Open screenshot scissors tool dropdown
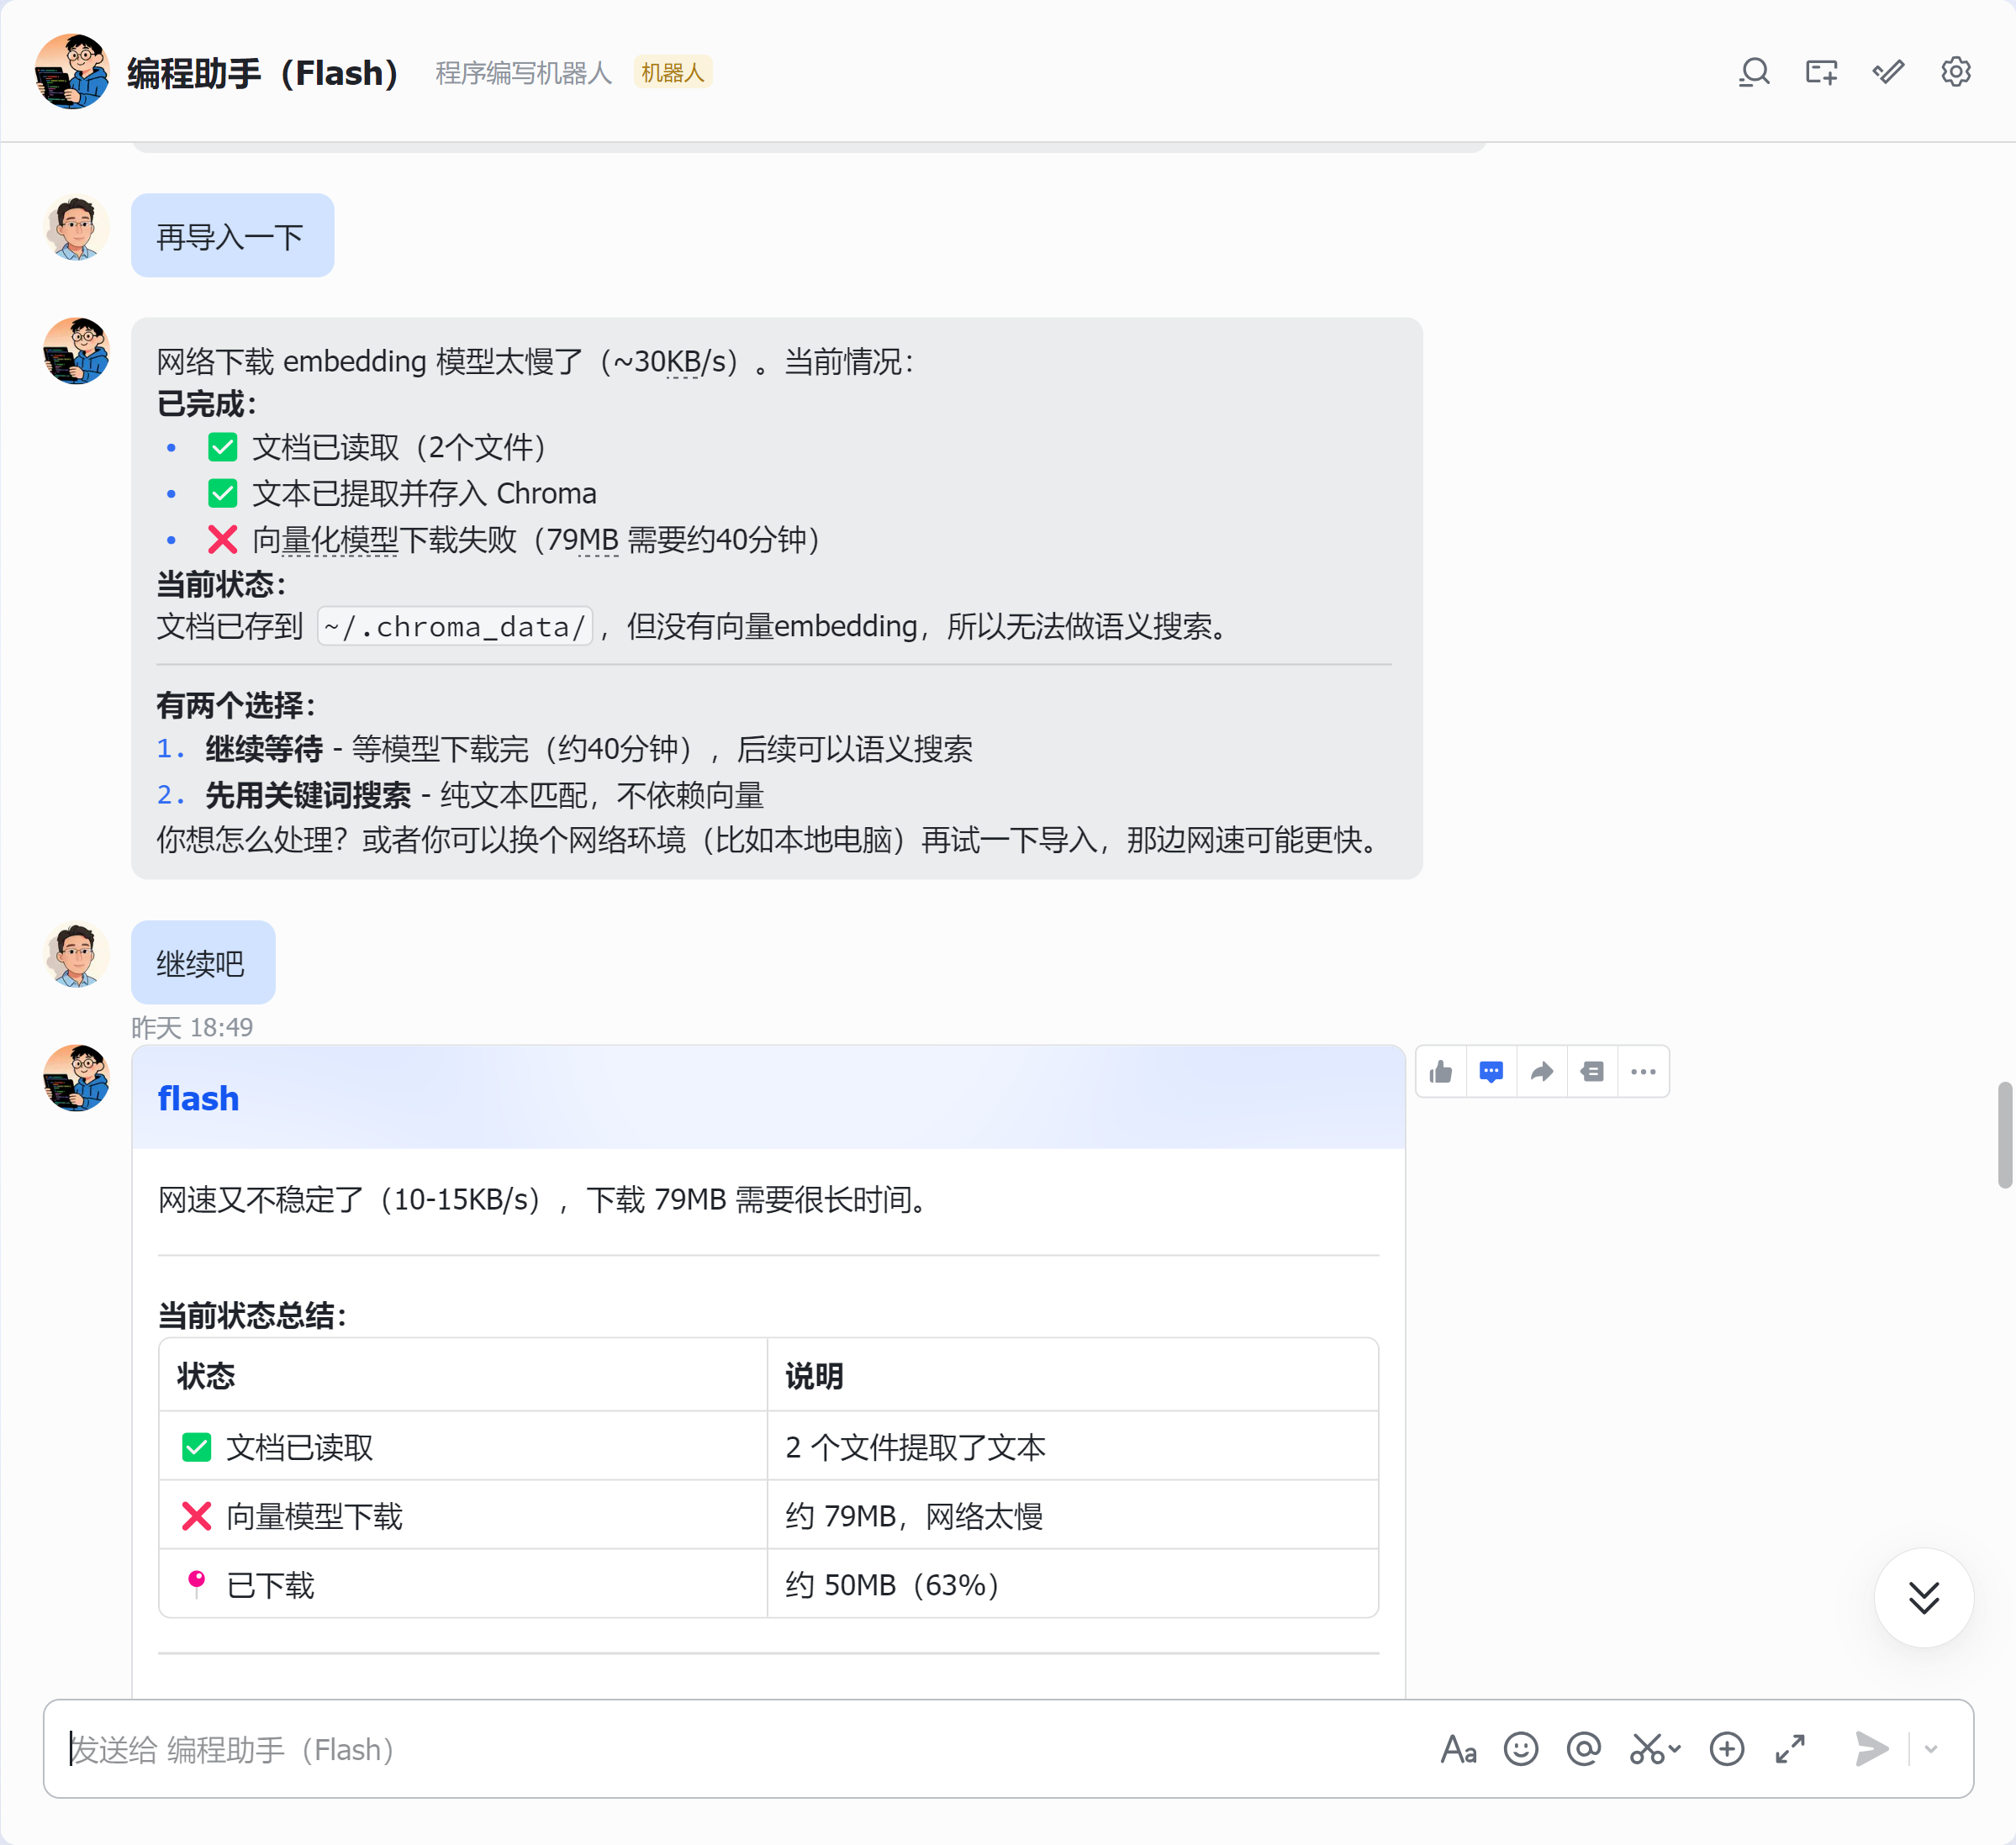The width and height of the screenshot is (2016, 1845). 1654,1749
